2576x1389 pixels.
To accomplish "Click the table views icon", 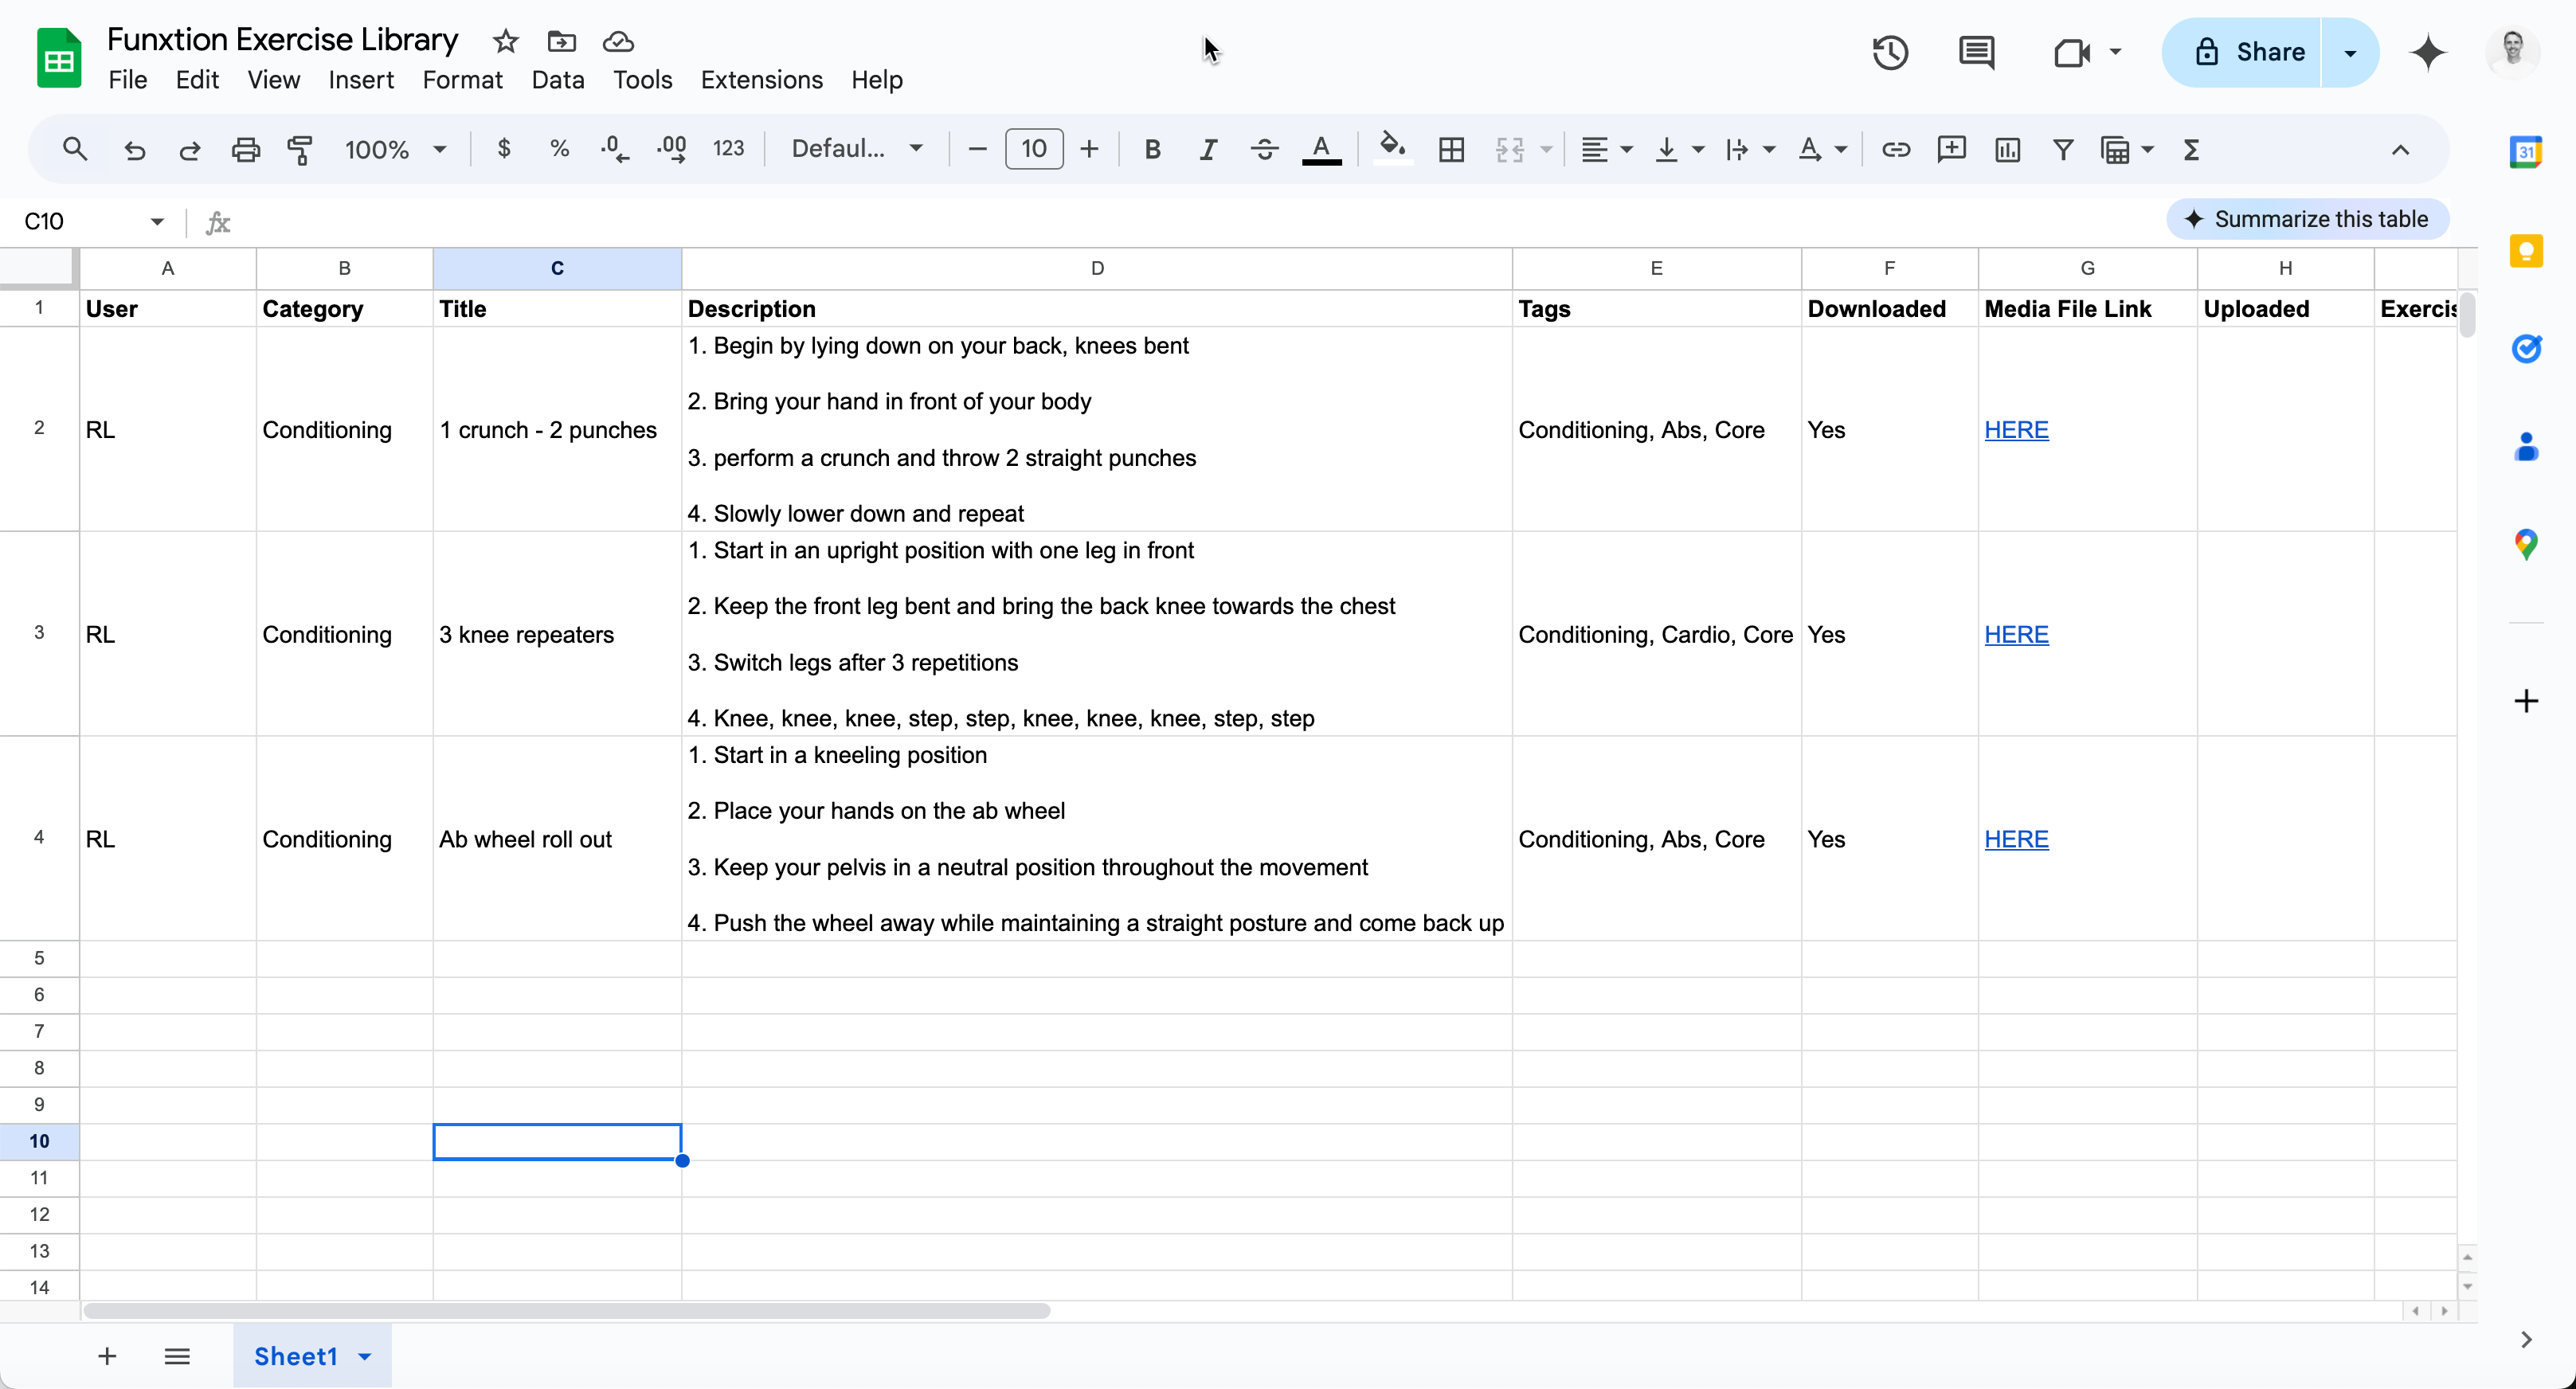I will [2115, 150].
